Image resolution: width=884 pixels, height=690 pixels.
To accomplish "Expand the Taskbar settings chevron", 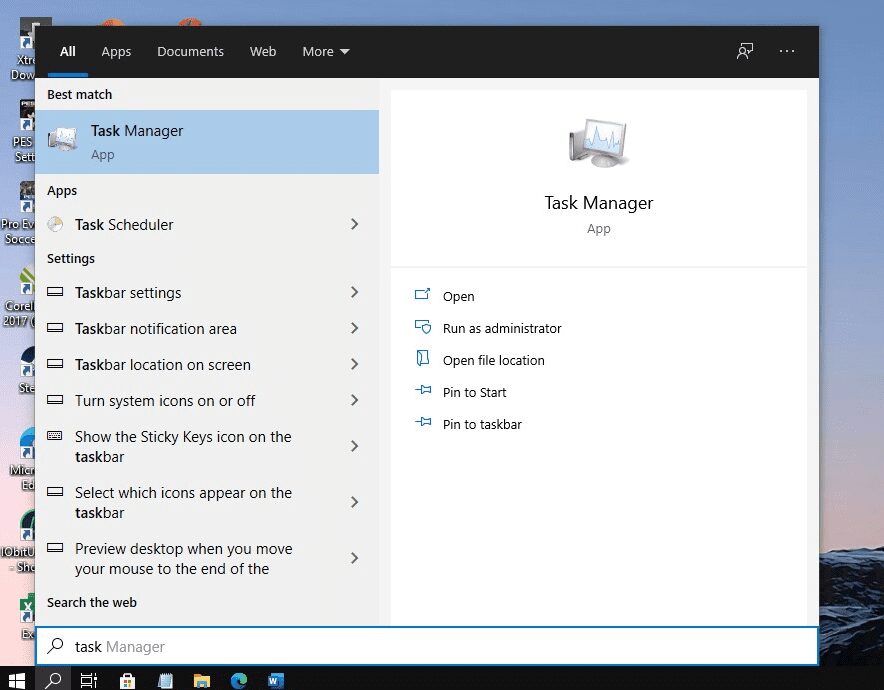I will [355, 292].
